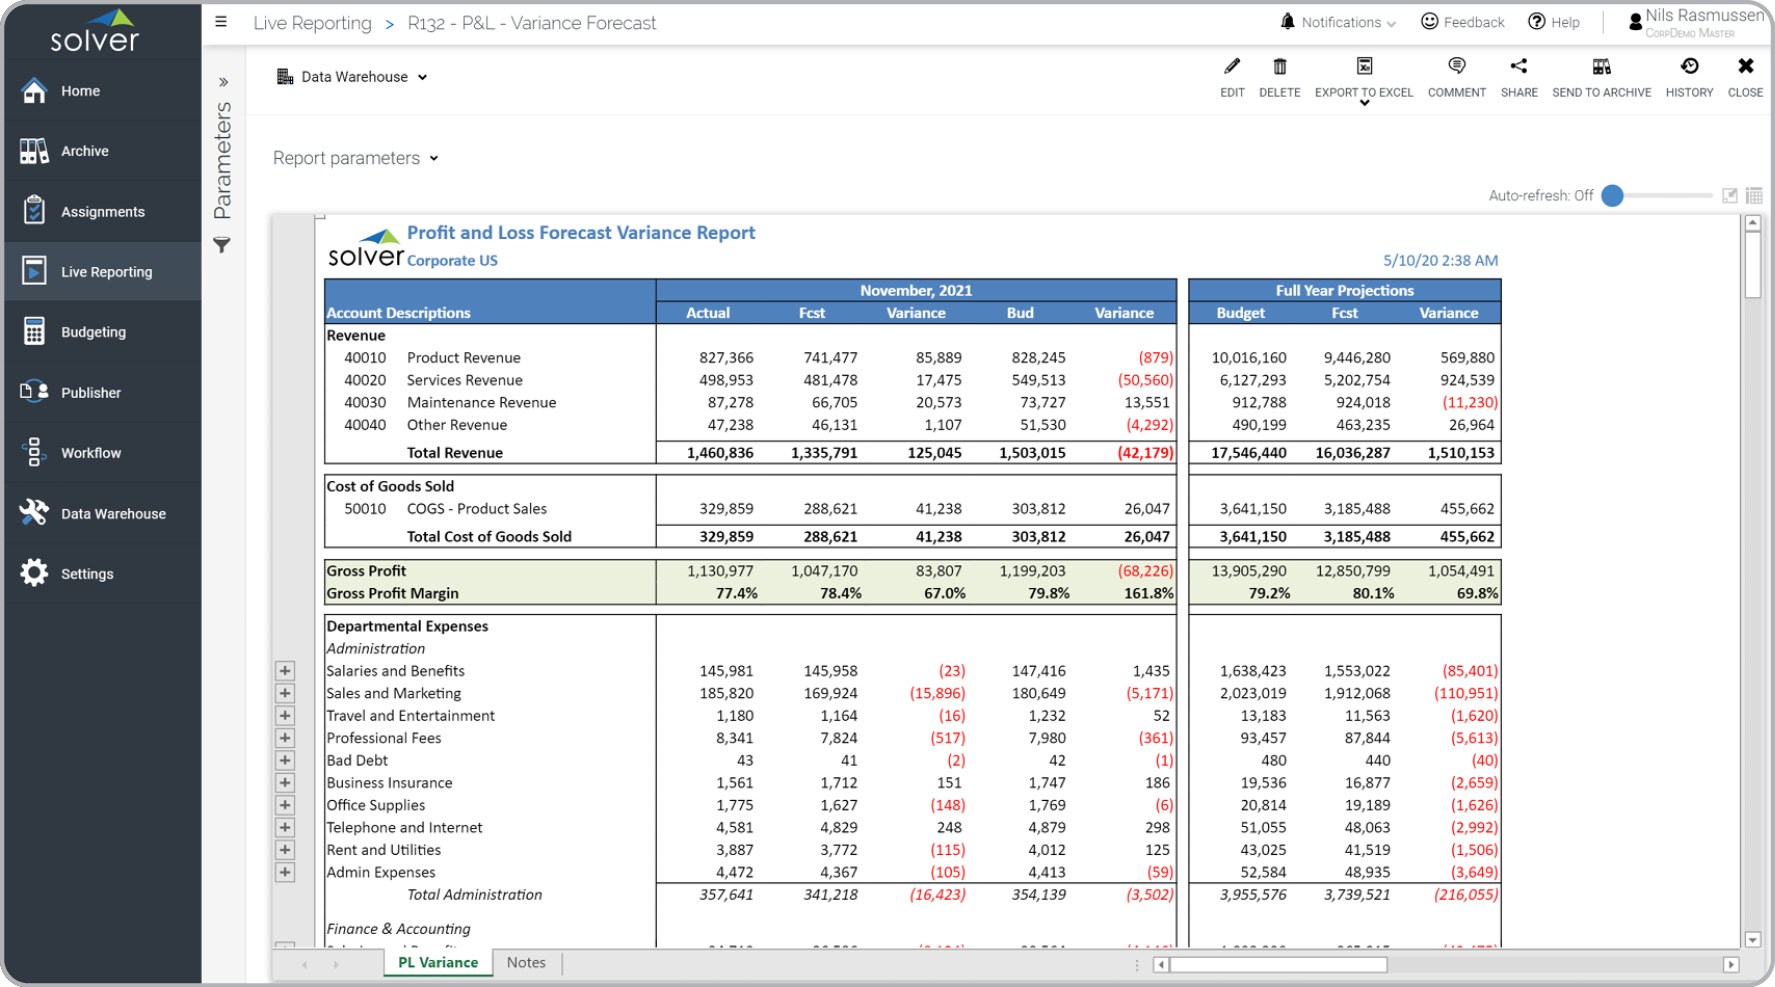Click the filter funnel icon
The height and width of the screenshot is (987, 1775).
point(222,245)
